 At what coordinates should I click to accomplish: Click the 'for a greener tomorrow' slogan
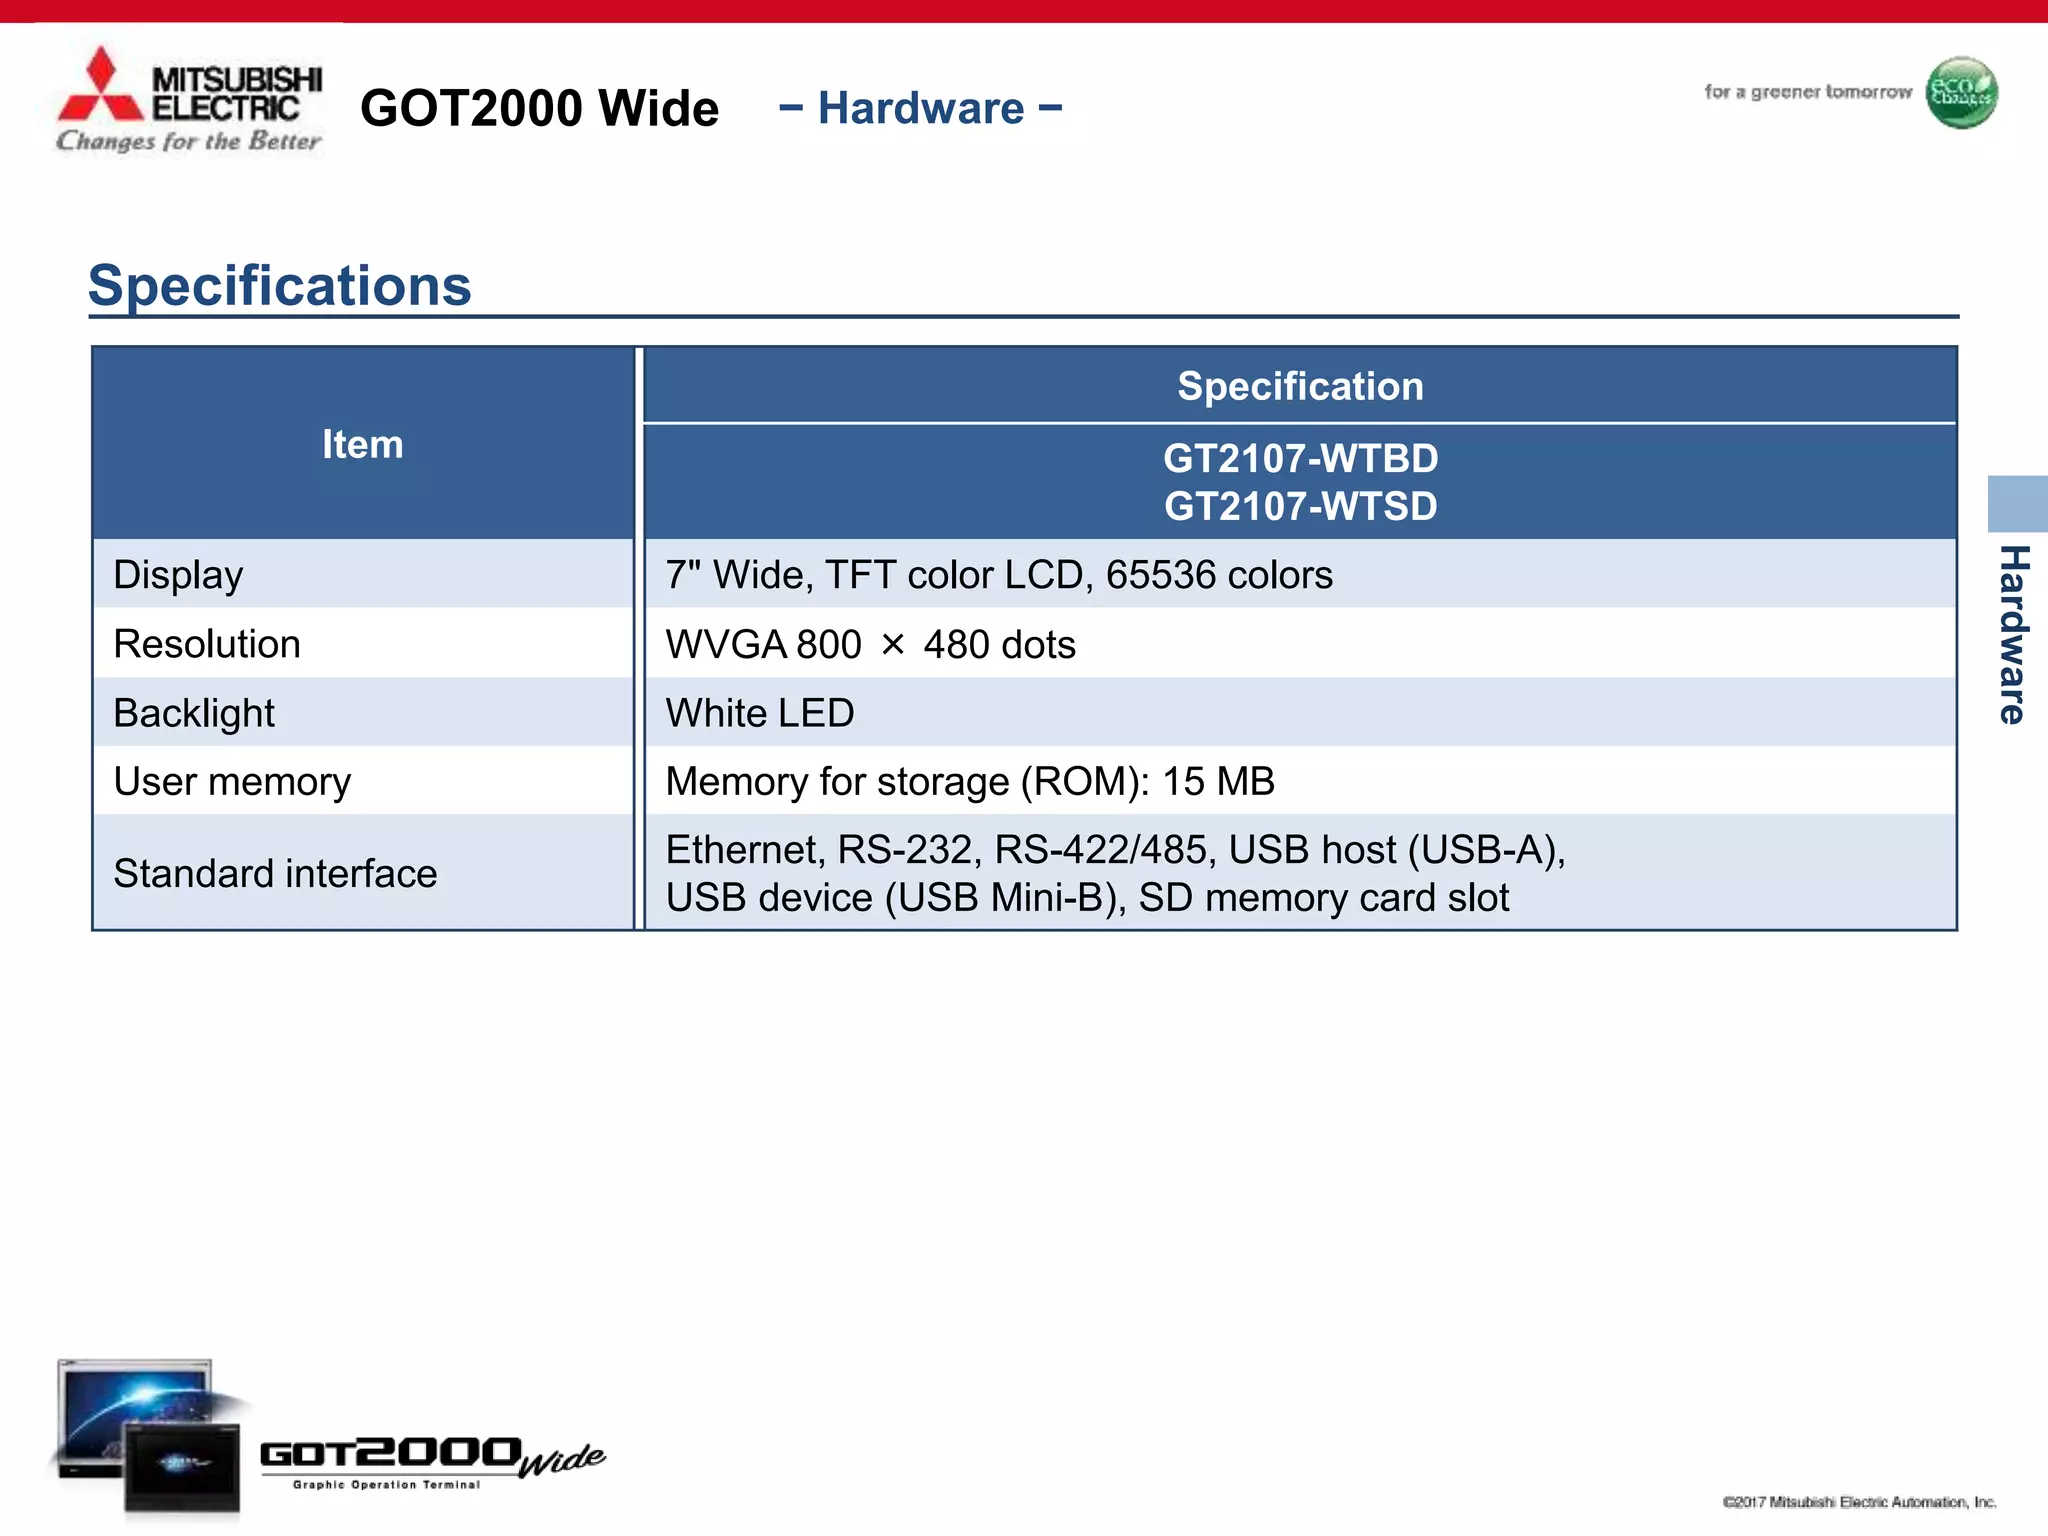tap(1808, 92)
